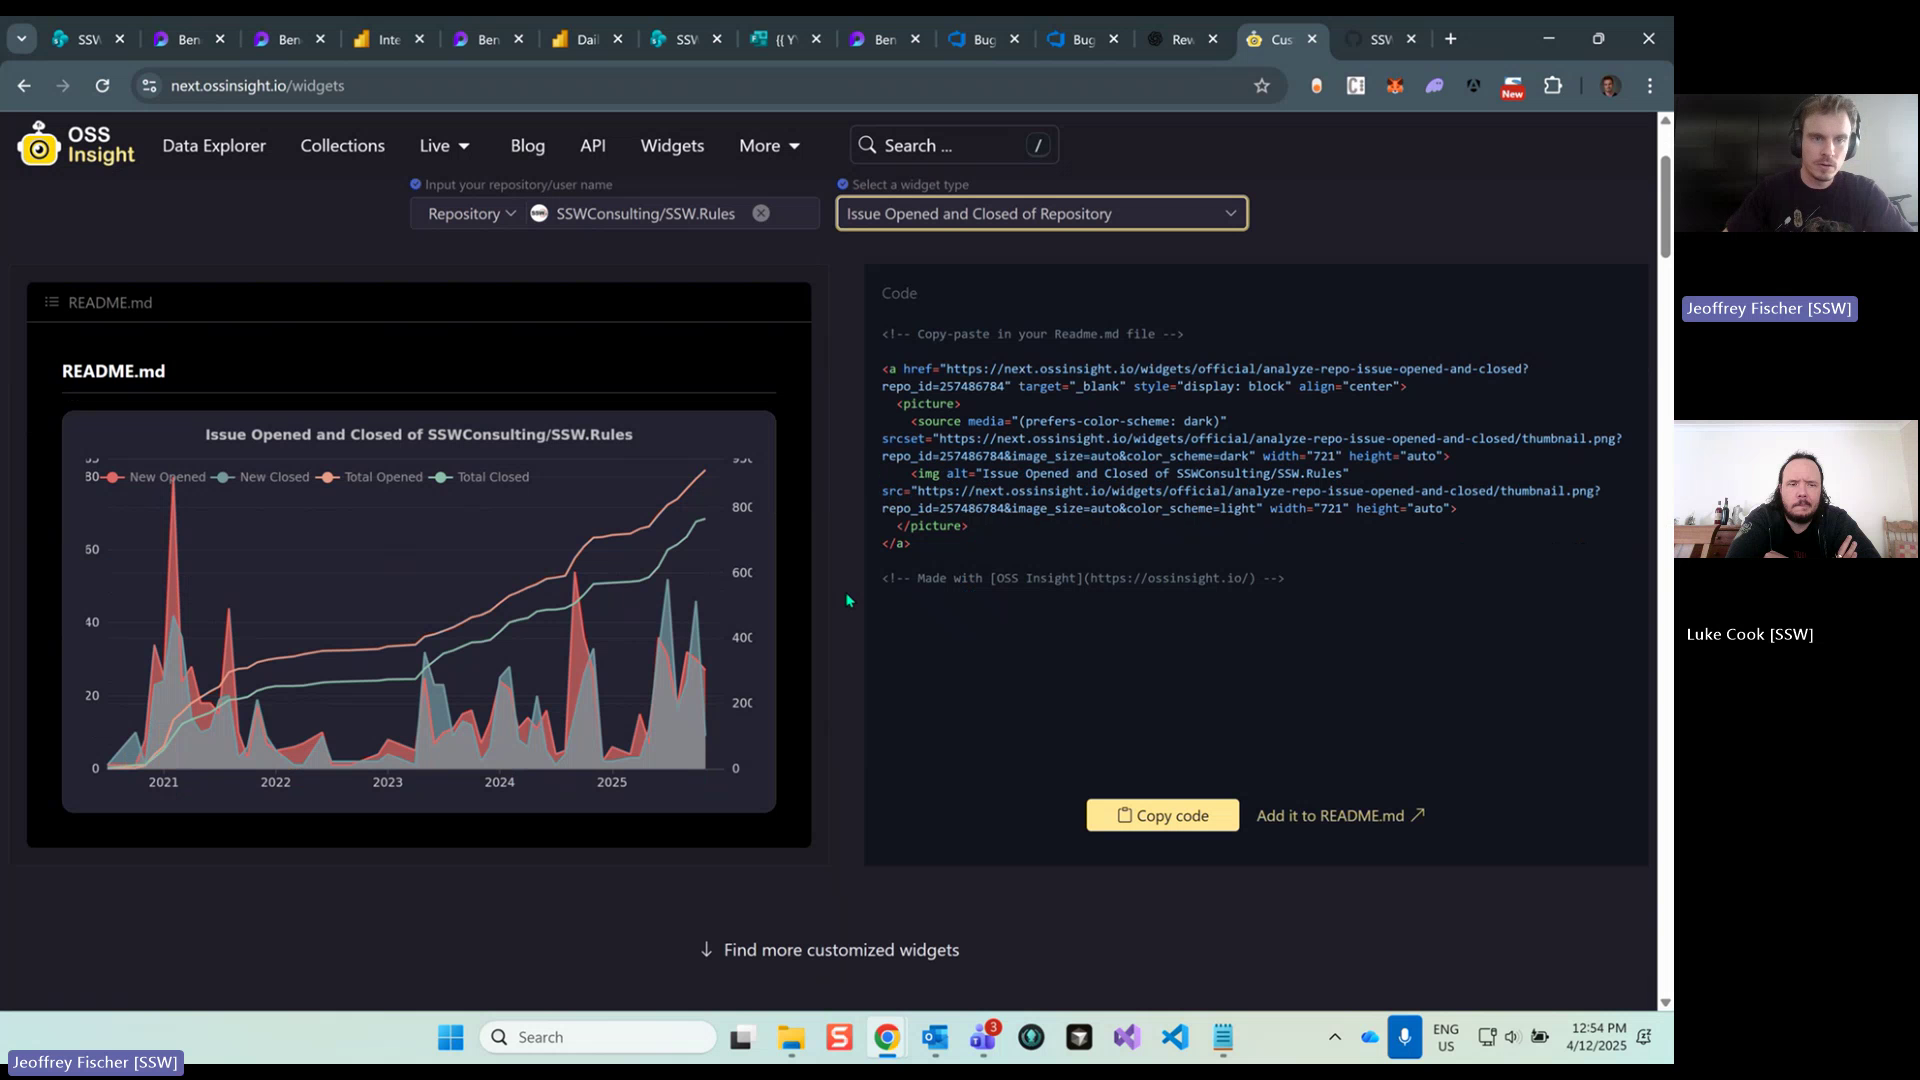Image resolution: width=1920 pixels, height=1080 pixels.
Task: Click Find more customized widgets
Action: click(829, 950)
